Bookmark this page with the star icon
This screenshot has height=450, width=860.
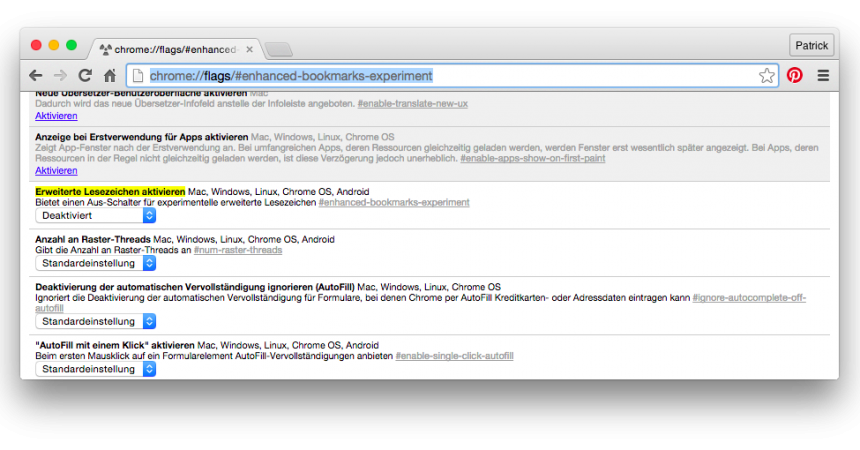point(767,76)
